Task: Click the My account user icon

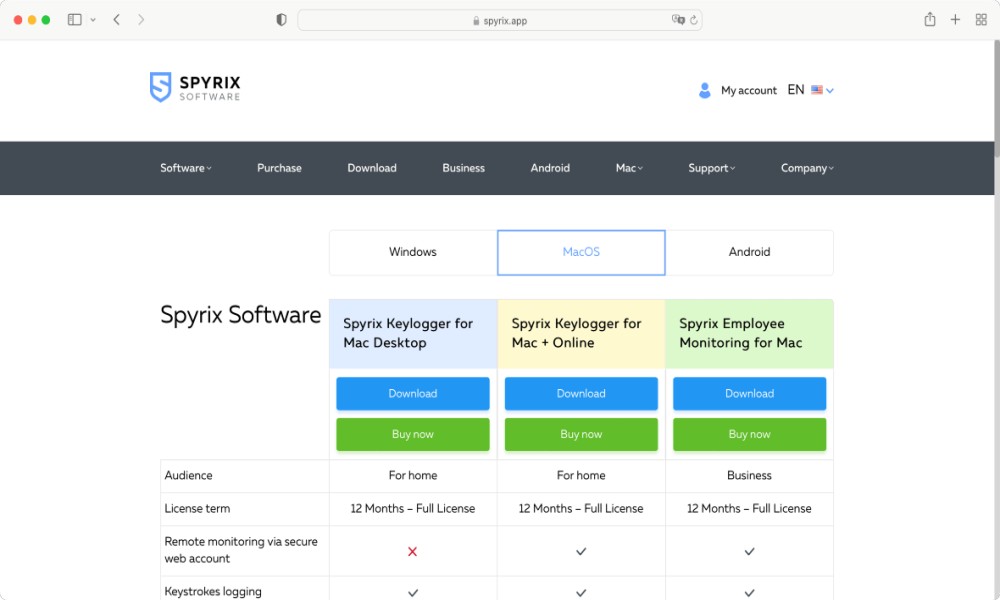Action: click(704, 91)
